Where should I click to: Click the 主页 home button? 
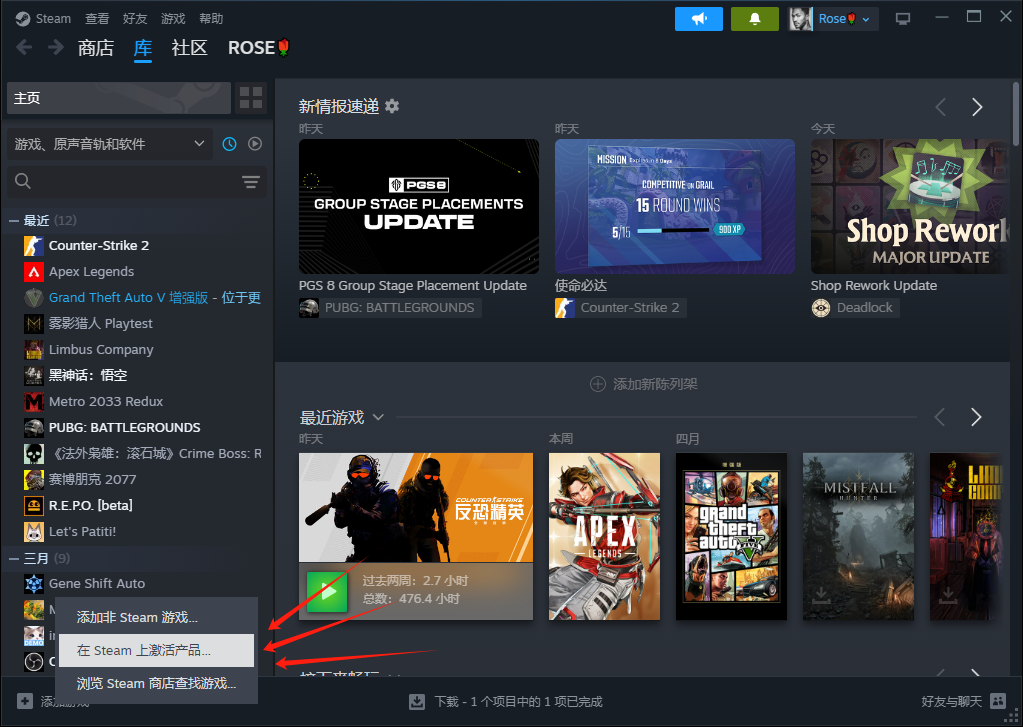click(x=119, y=98)
